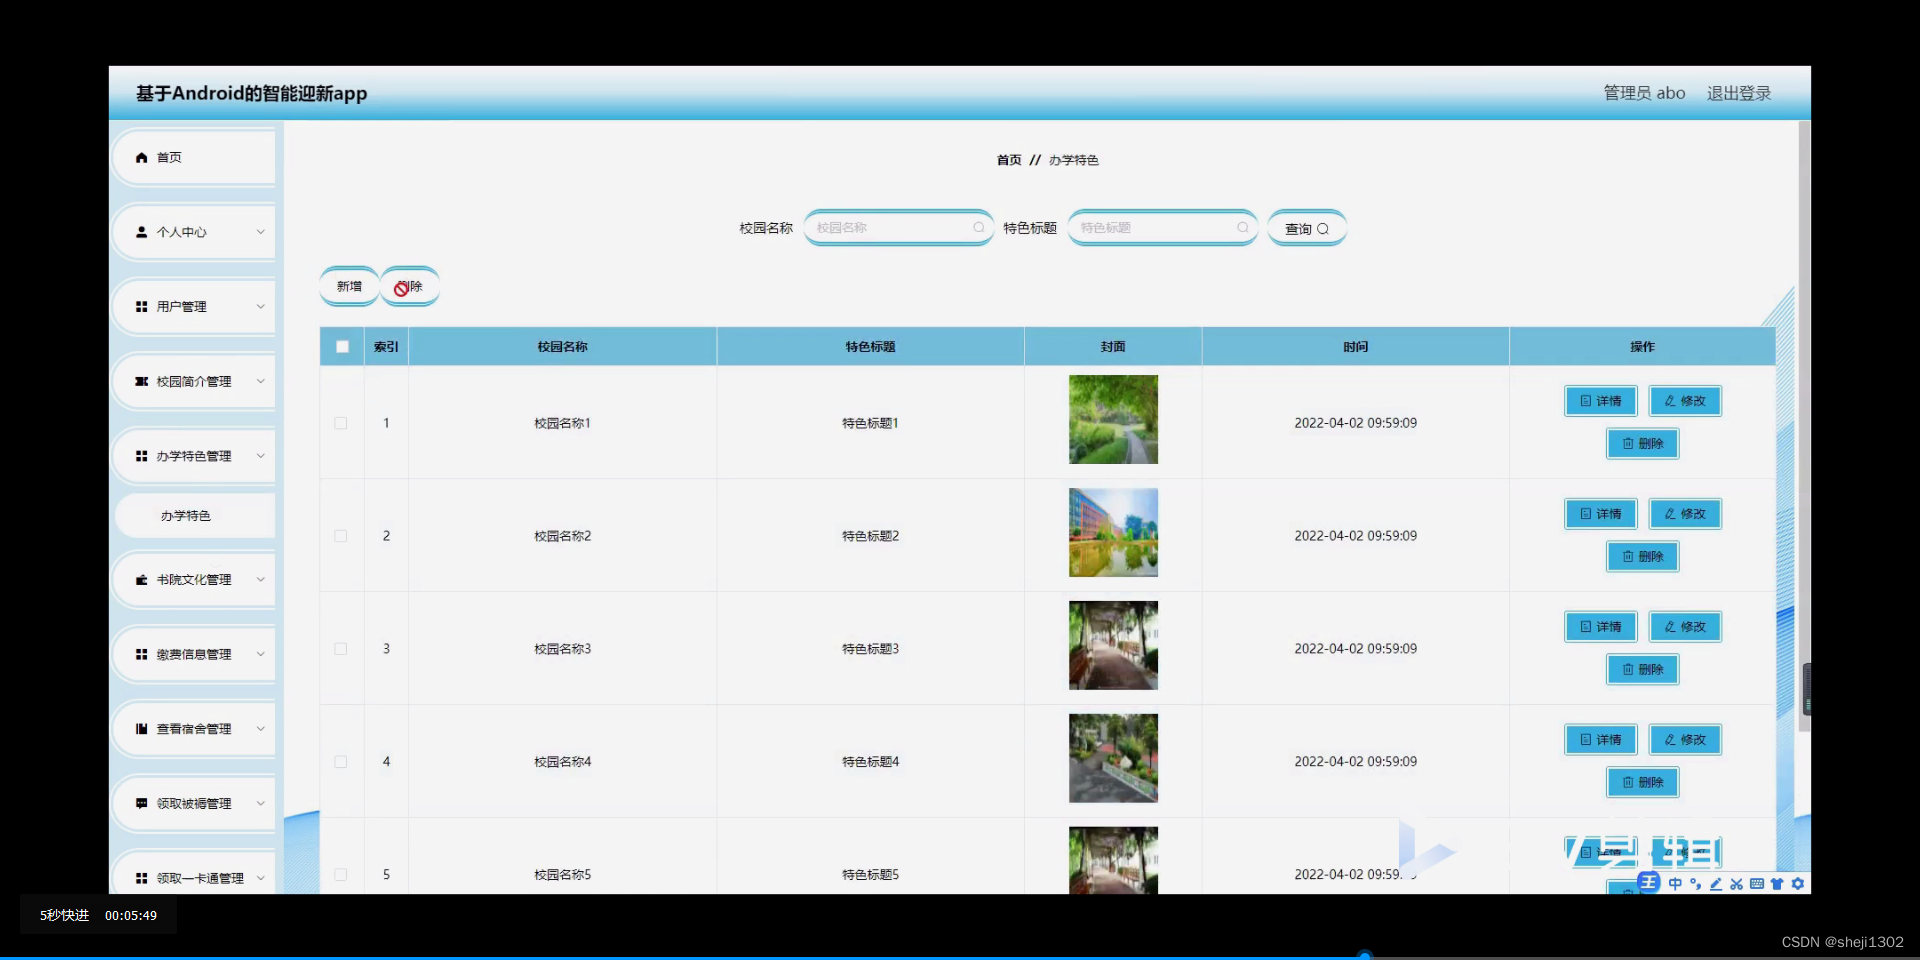
Task: Click the home icon beside 首页
Action: [x=141, y=157]
